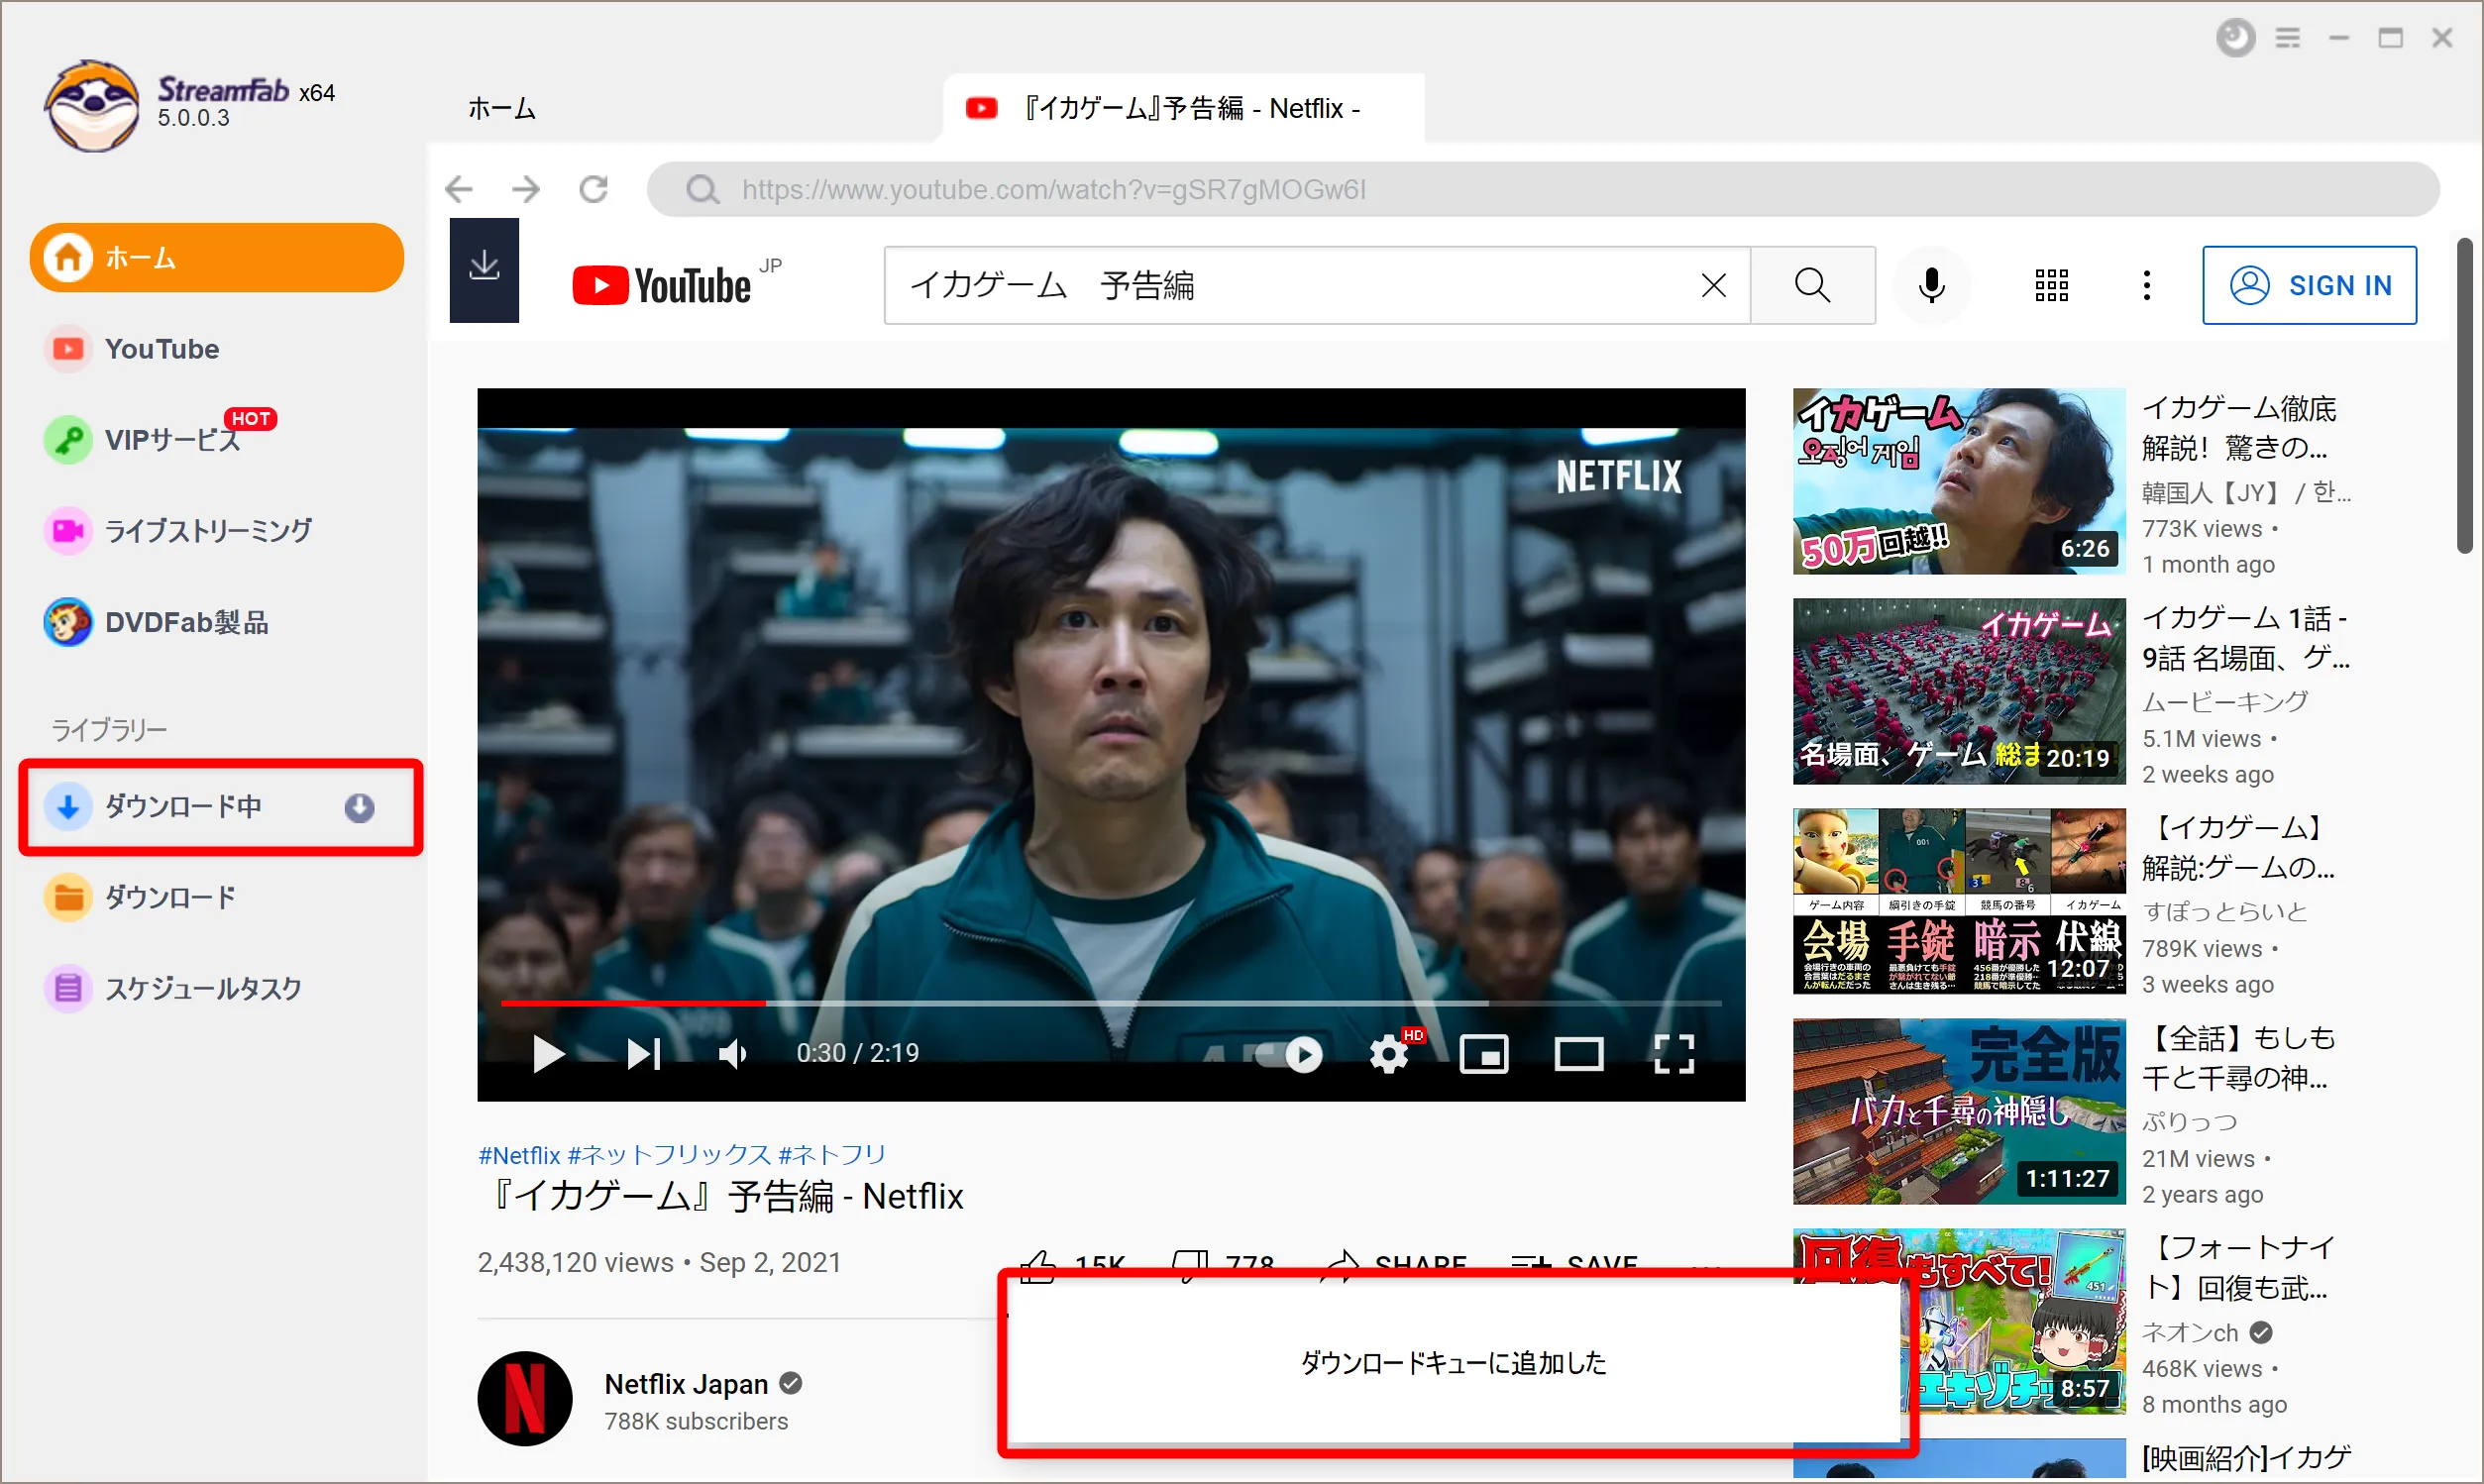This screenshot has height=1484, width=2484.
Task: Open VIPサービス in the sidebar
Action: pos(160,439)
